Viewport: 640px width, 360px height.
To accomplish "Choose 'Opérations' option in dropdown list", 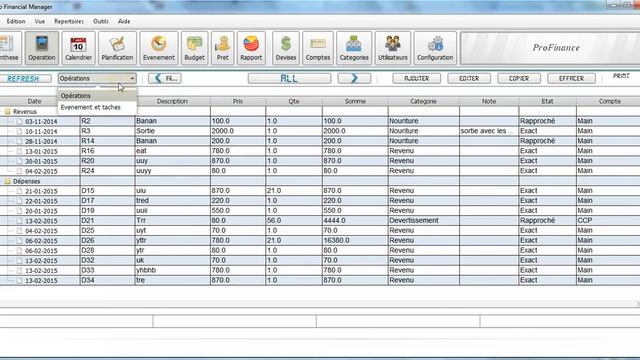I will click(x=97, y=96).
